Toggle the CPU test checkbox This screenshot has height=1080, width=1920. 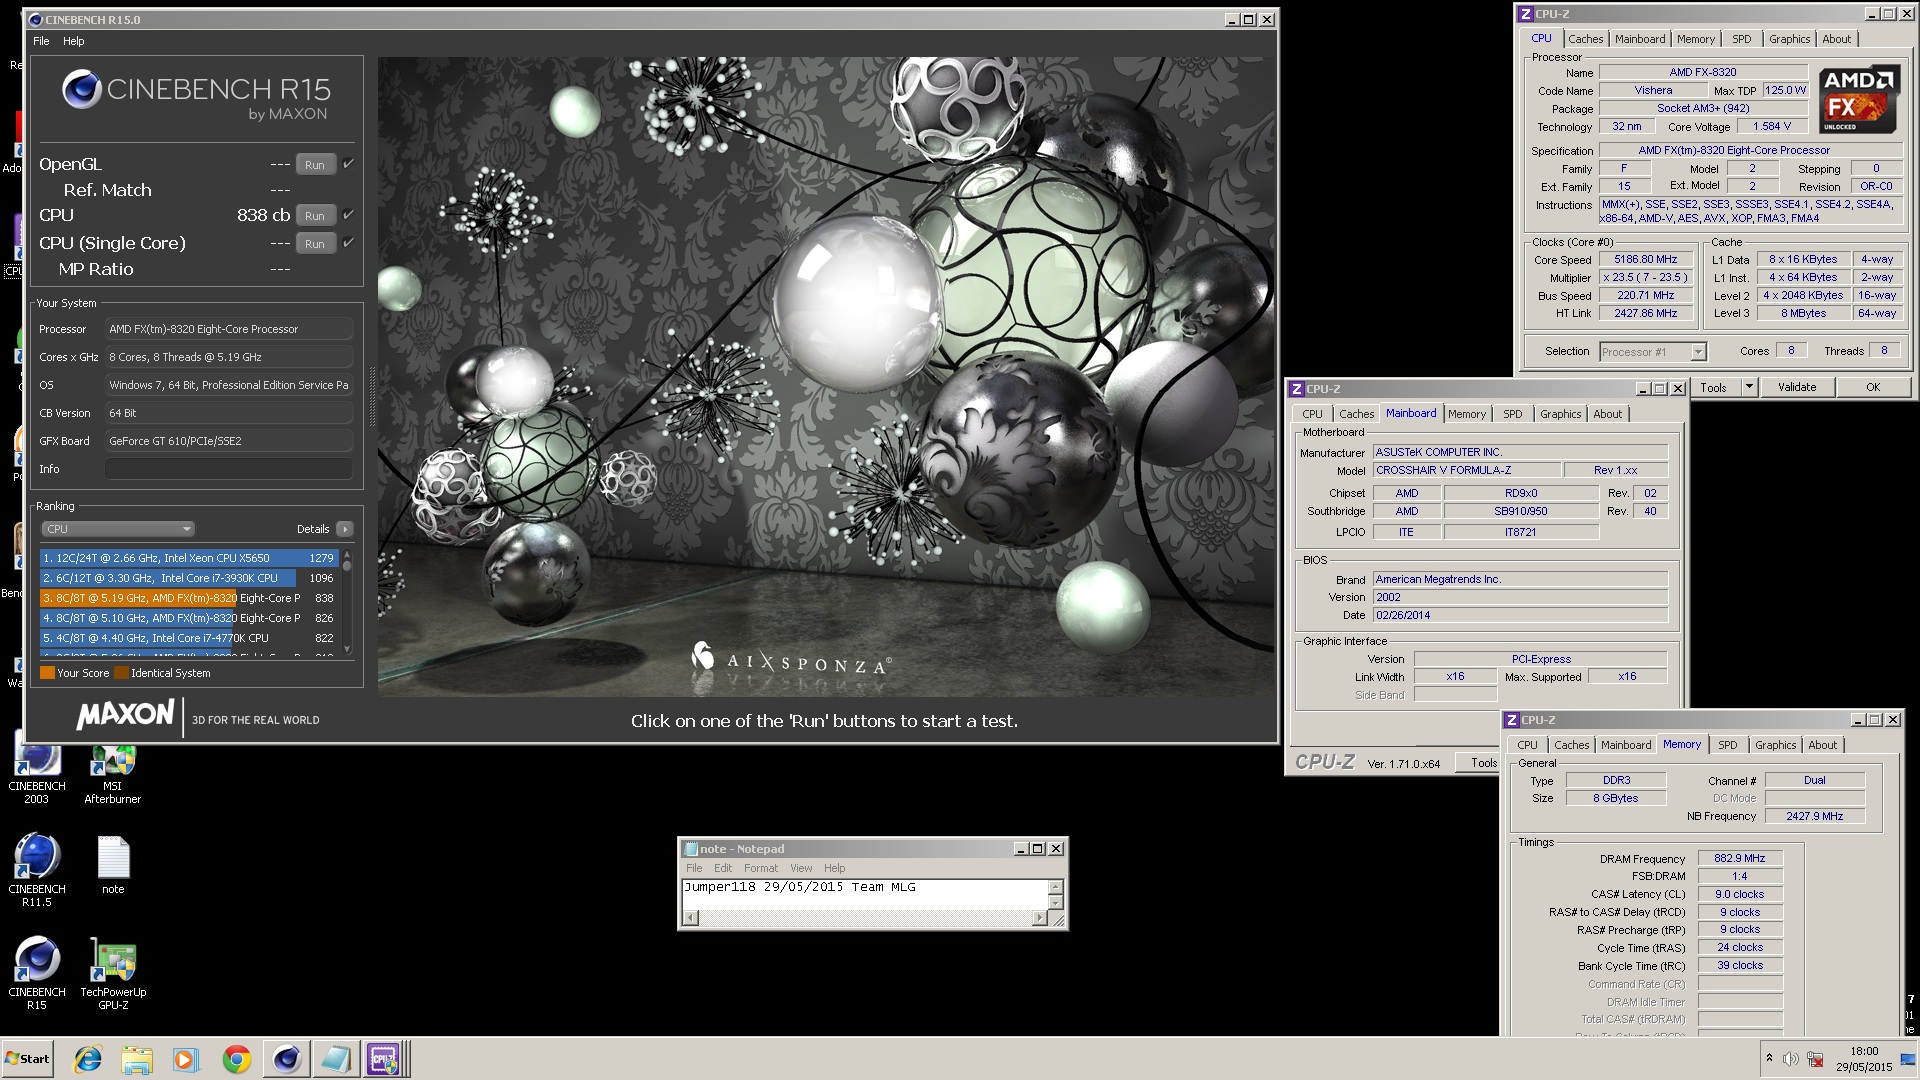[x=349, y=215]
